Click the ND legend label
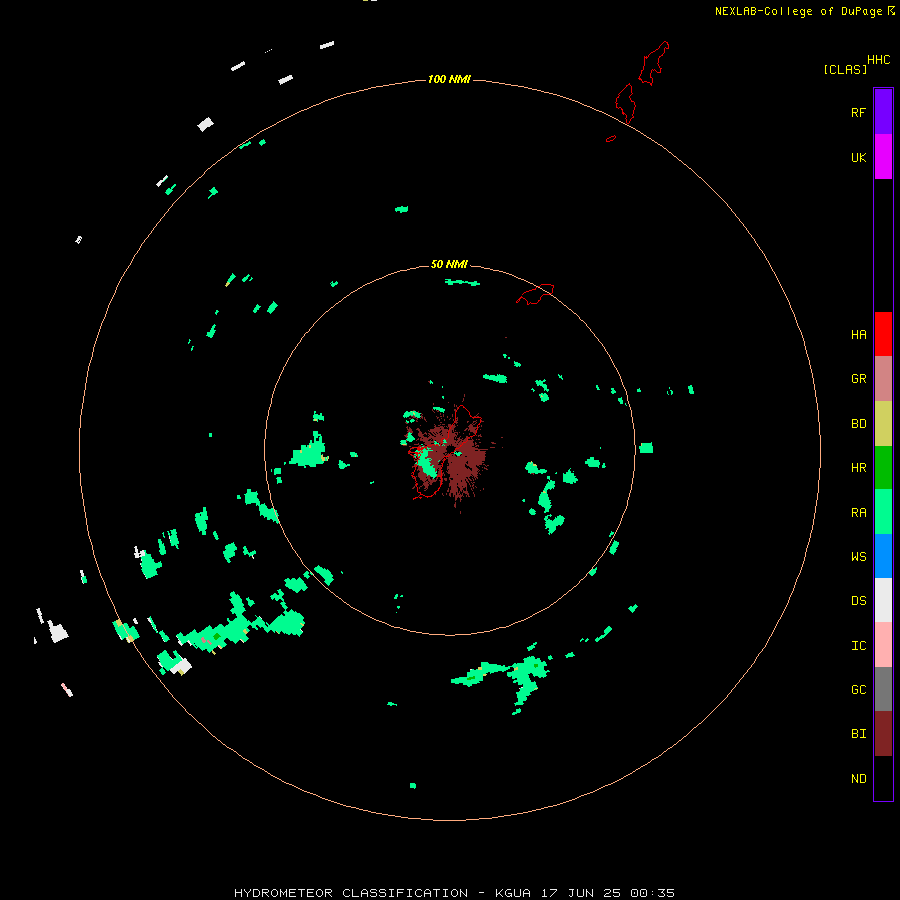900x900 pixels. pyautogui.click(x=858, y=779)
